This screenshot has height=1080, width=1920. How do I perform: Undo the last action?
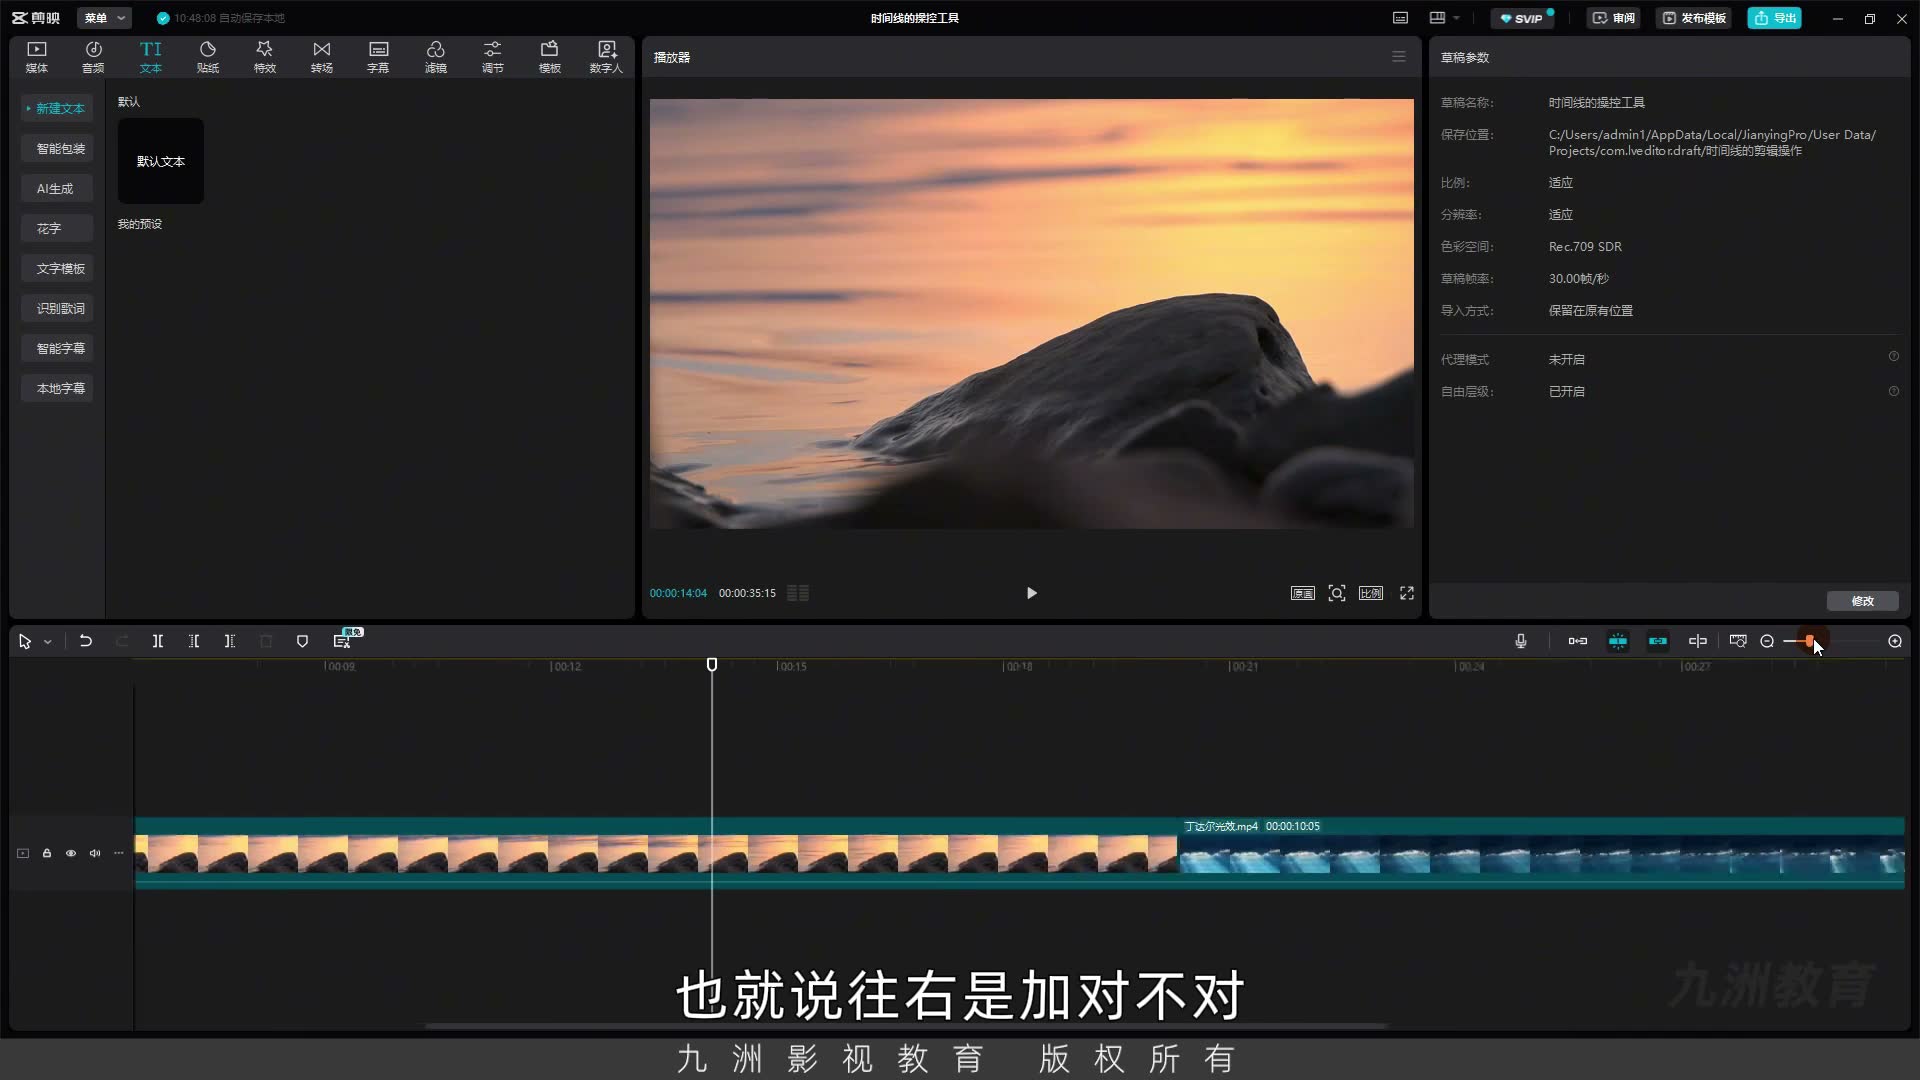(86, 641)
